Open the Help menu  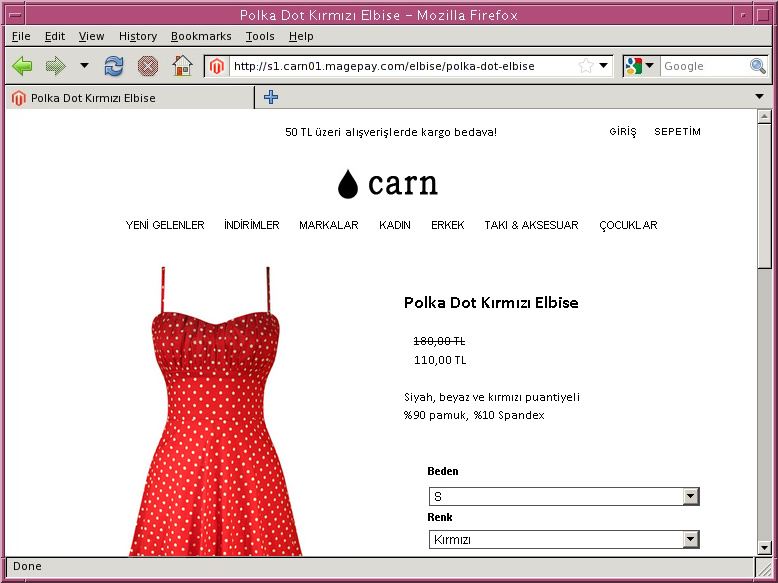(301, 36)
